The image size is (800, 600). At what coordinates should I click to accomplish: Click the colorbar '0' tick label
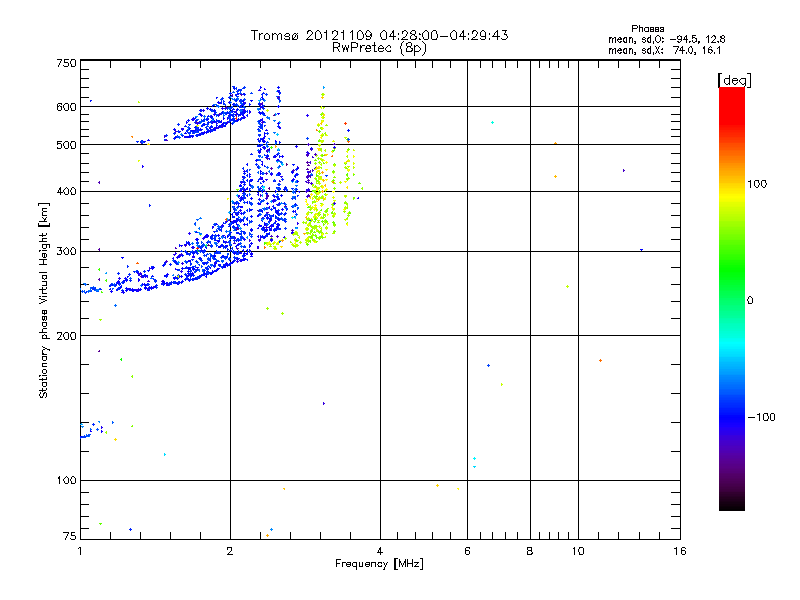pos(750,301)
